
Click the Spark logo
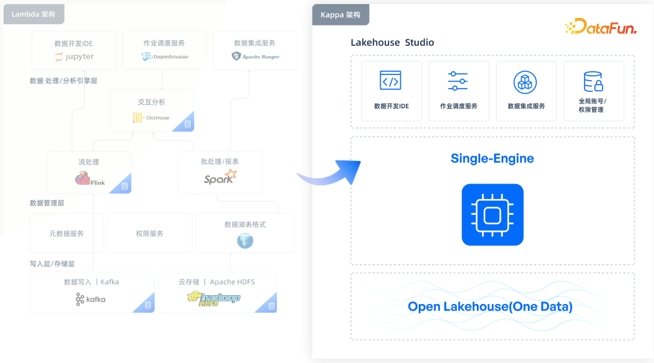(x=220, y=177)
